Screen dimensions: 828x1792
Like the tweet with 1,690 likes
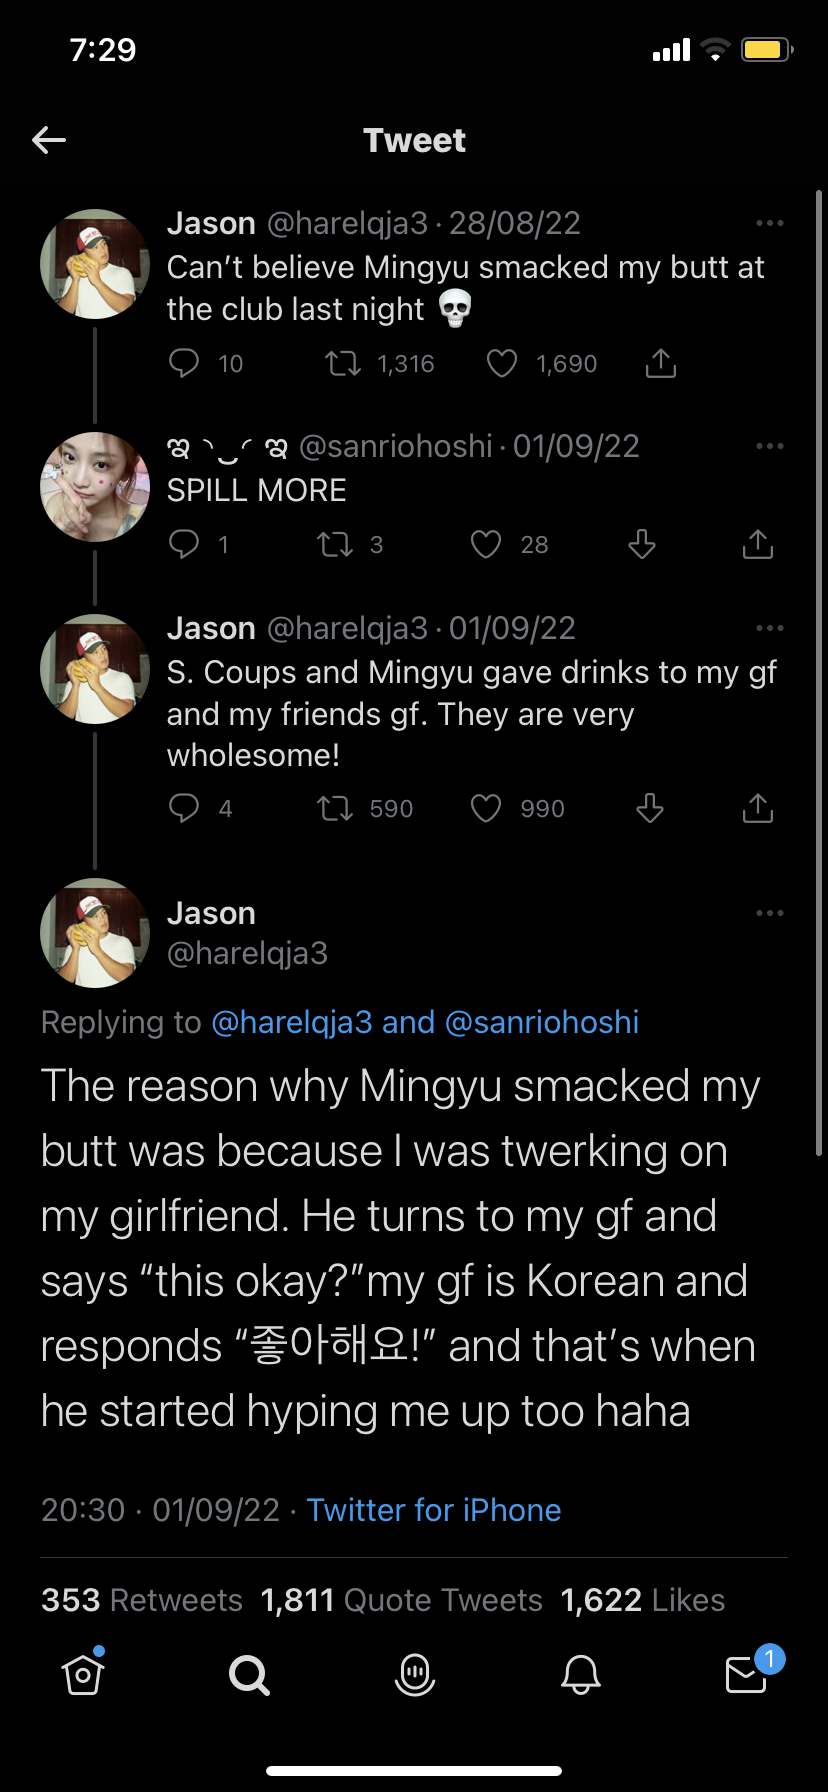click(502, 363)
